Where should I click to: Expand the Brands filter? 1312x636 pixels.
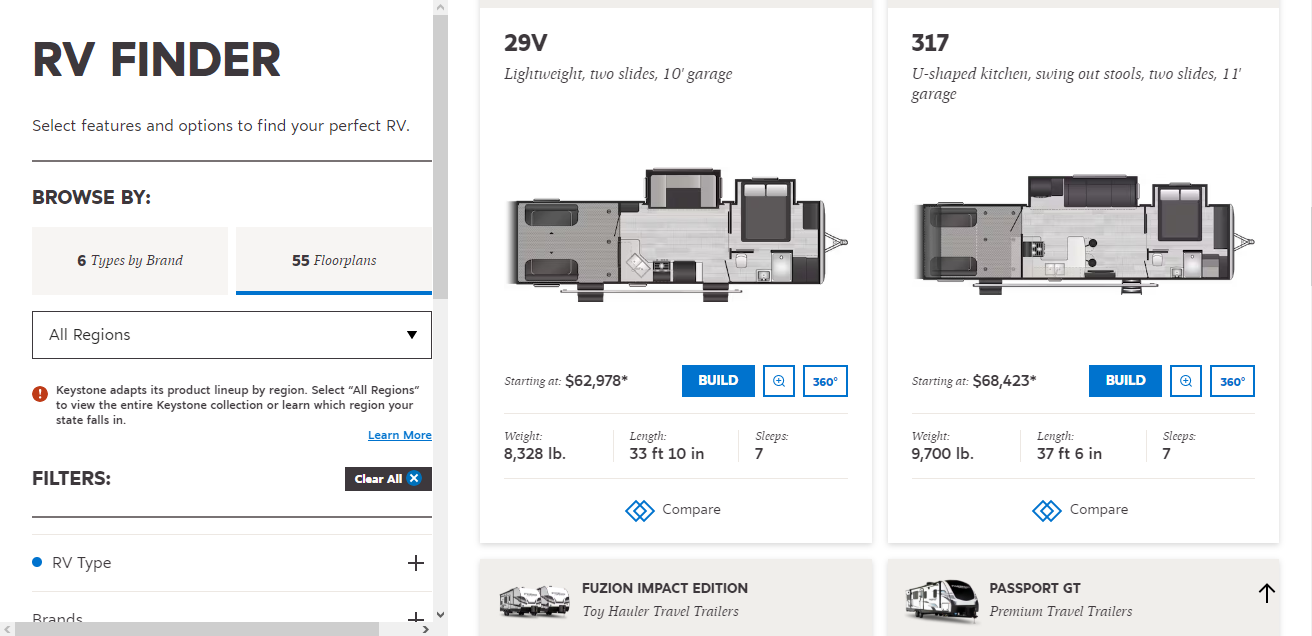point(416,619)
